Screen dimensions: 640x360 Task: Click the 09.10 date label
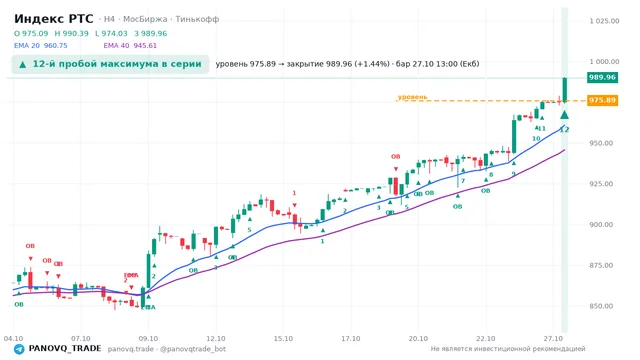click(148, 339)
